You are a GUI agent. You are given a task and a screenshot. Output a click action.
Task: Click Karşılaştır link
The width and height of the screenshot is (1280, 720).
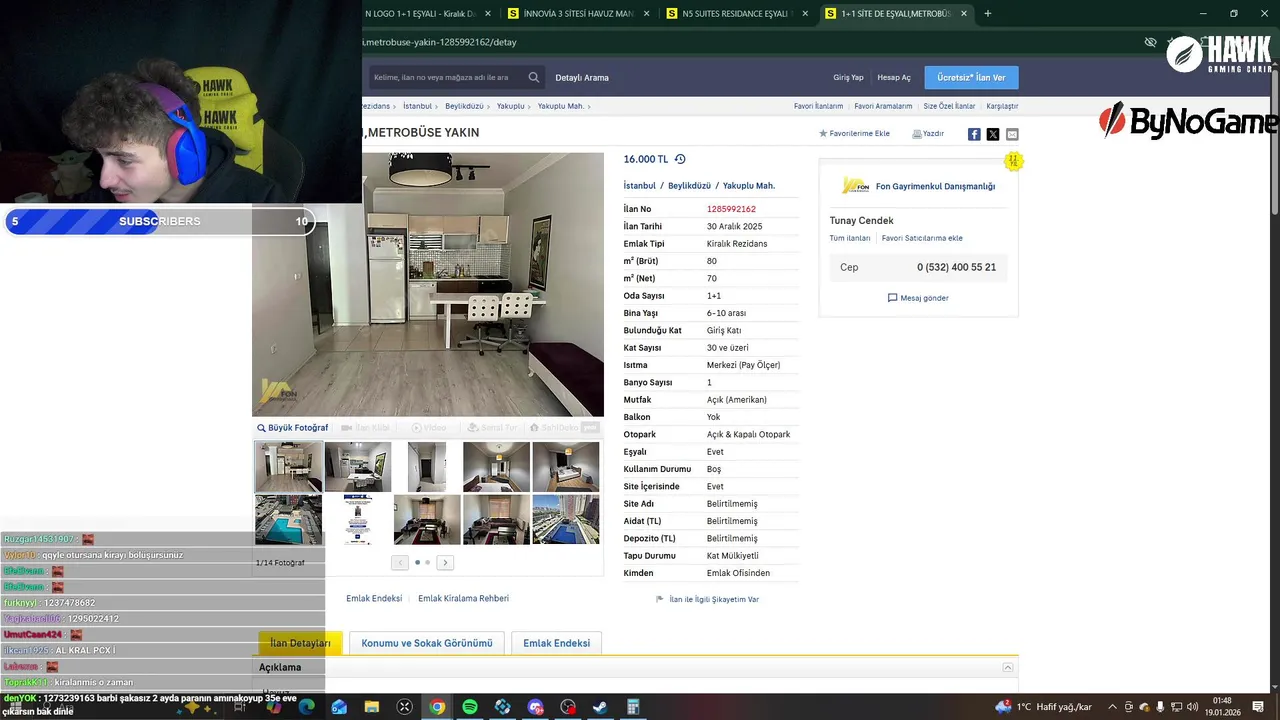1002,106
